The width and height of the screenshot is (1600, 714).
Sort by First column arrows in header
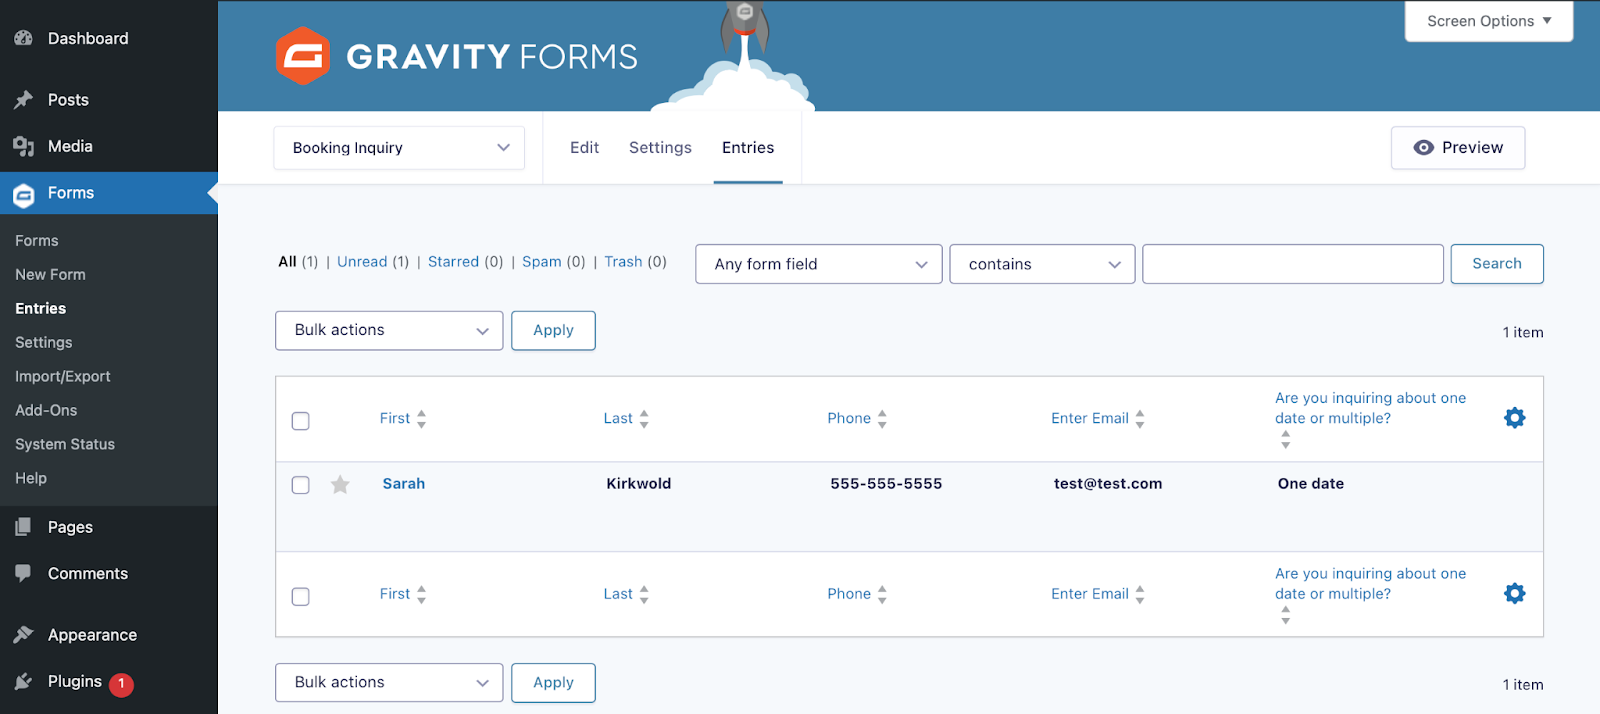pyautogui.click(x=422, y=419)
